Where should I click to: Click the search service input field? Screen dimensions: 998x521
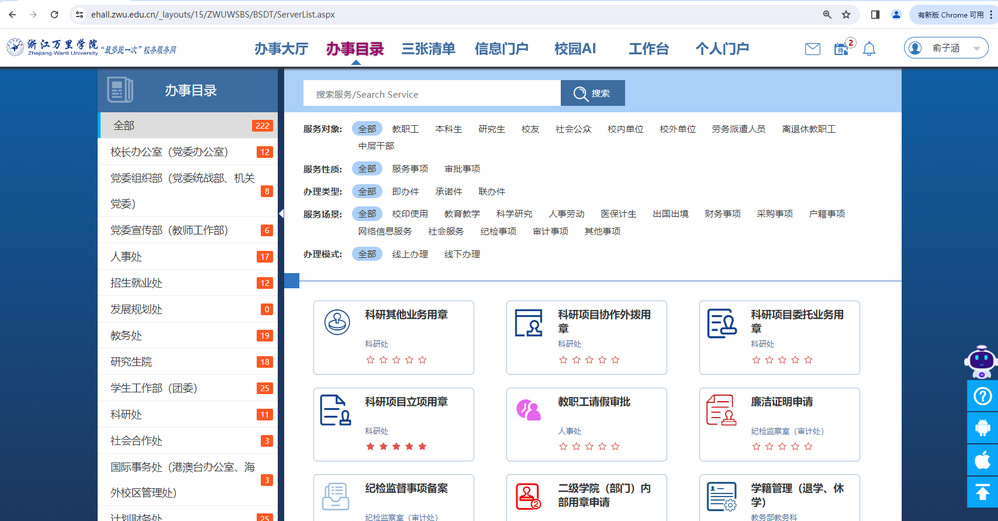pyautogui.click(x=432, y=94)
